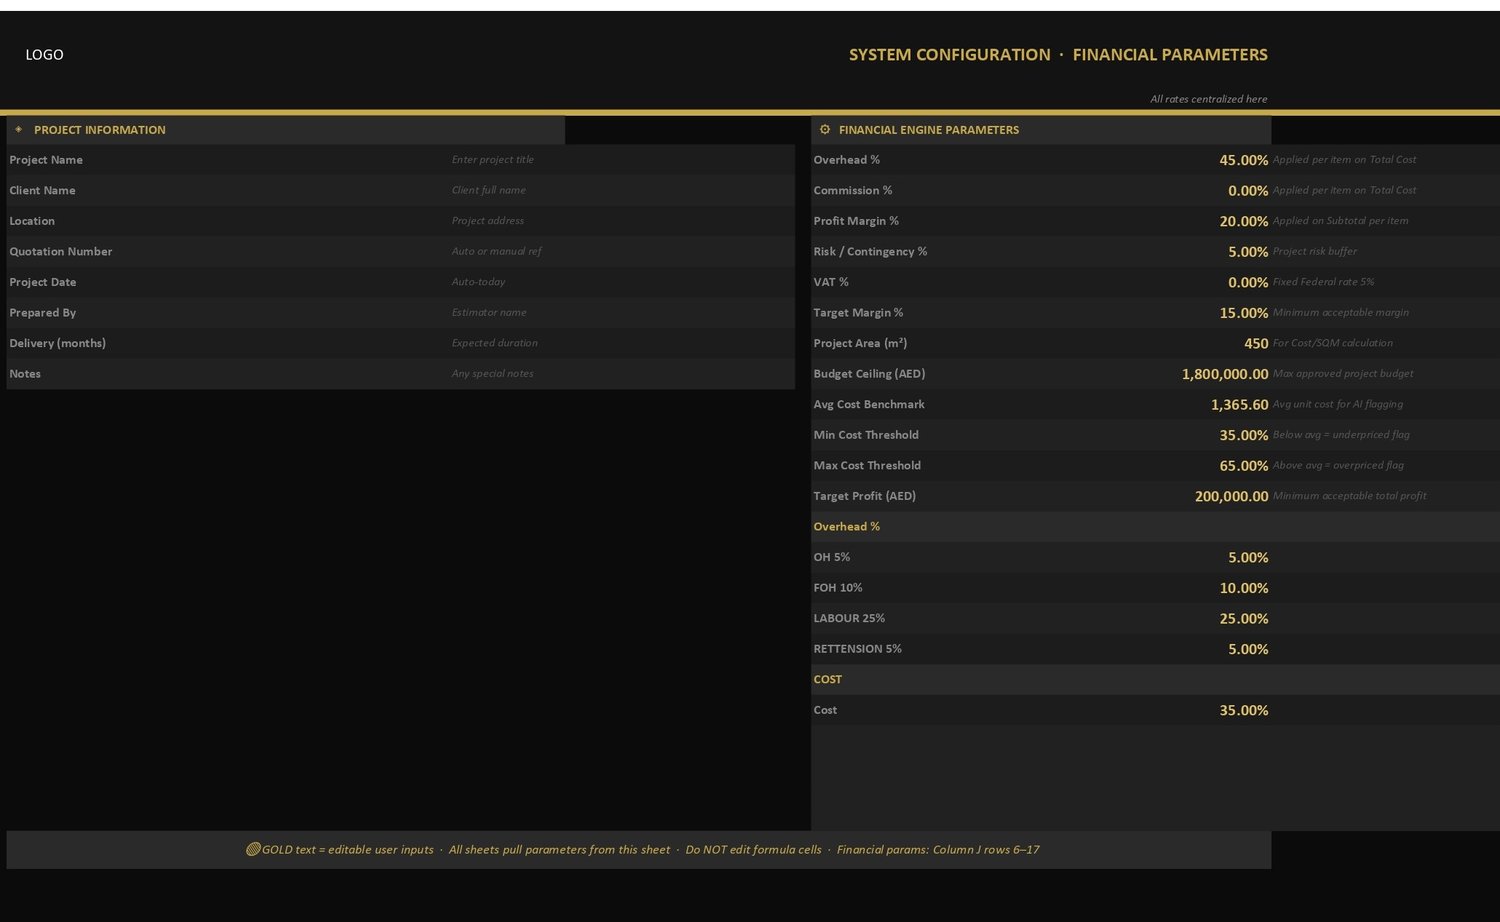Select the Target Margin value 15.00%
1500x922 pixels.
1243,313
